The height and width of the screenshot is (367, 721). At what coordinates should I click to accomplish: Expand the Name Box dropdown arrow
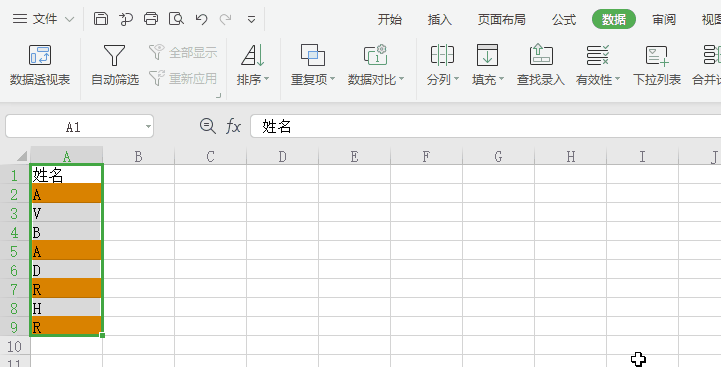[148, 126]
